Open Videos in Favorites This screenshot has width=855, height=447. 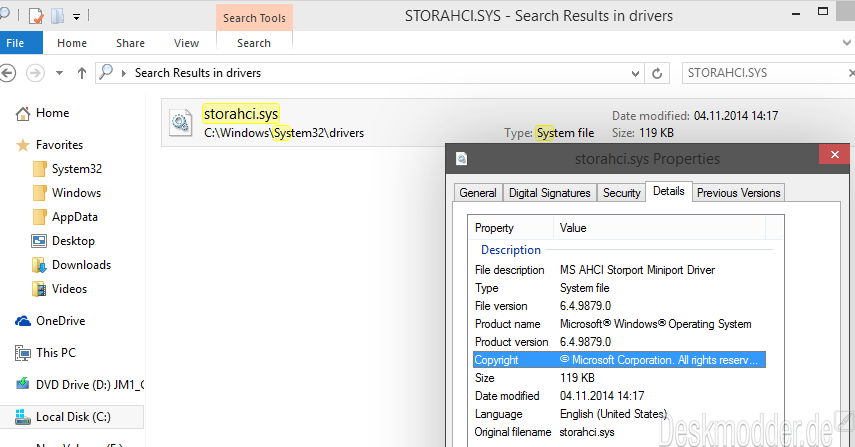click(x=69, y=289)
